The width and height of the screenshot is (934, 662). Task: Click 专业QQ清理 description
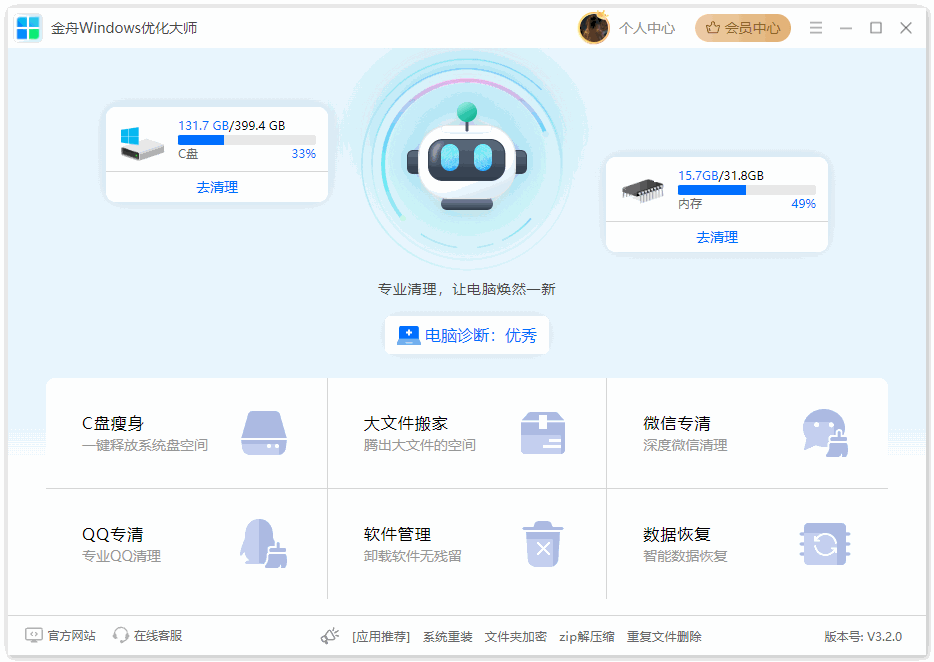pyautogui.click(x=122, y=556)
